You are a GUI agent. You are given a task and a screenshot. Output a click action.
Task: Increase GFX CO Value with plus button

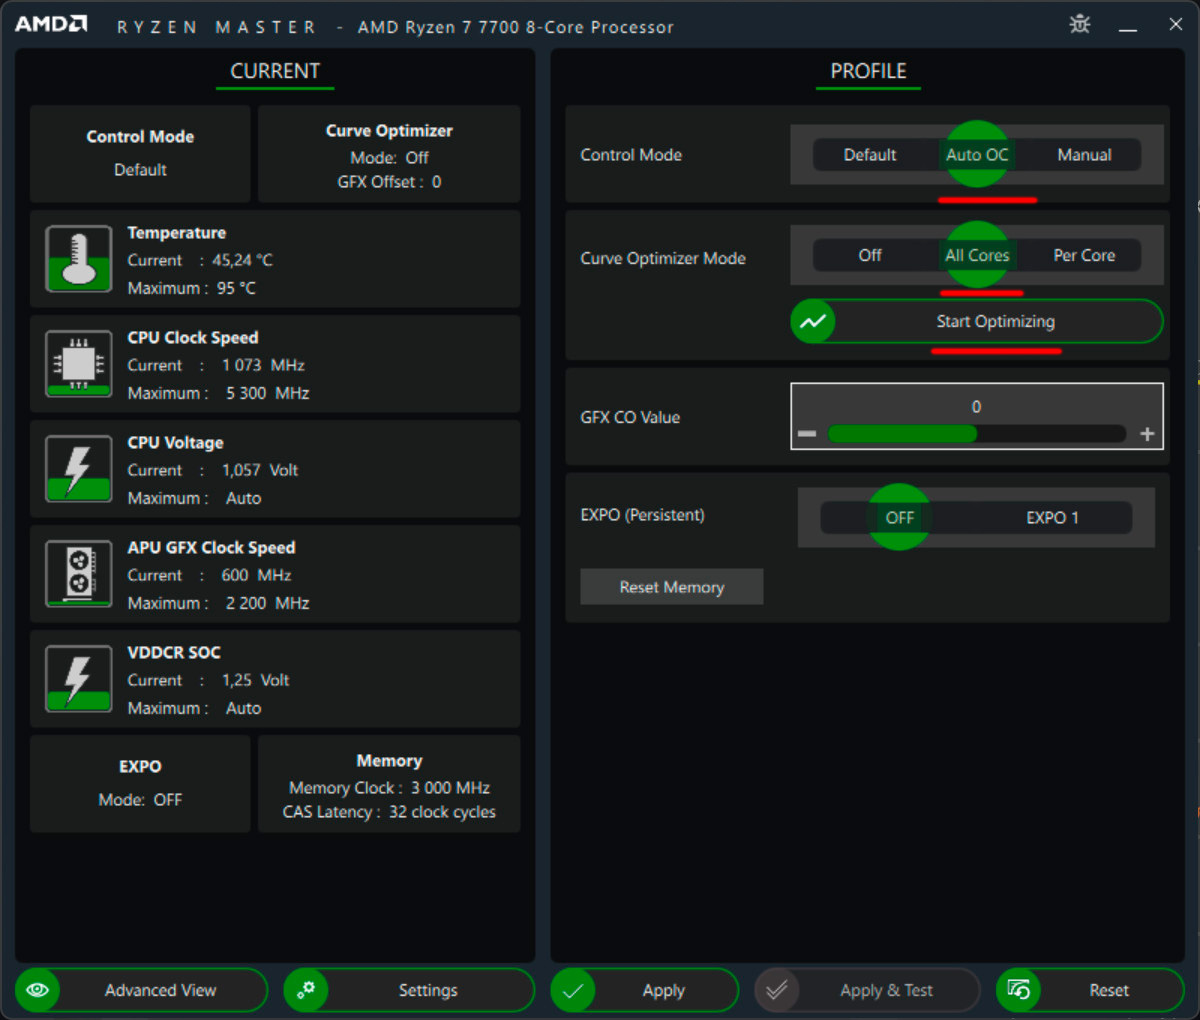click(x=1147, y=434)
